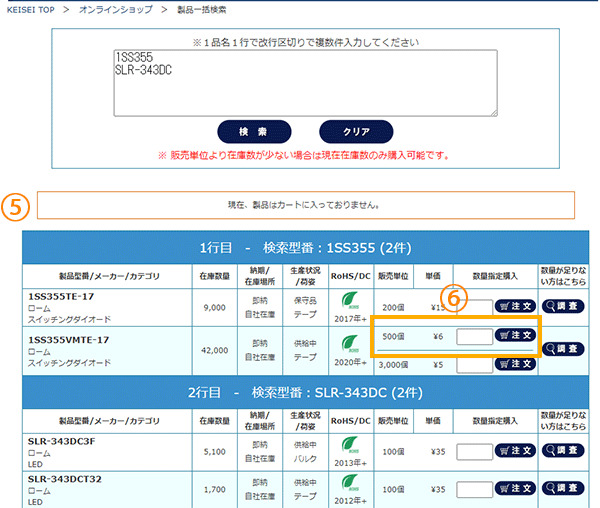
Task: Click stock quantity 9,000
Action: [215, 308]
